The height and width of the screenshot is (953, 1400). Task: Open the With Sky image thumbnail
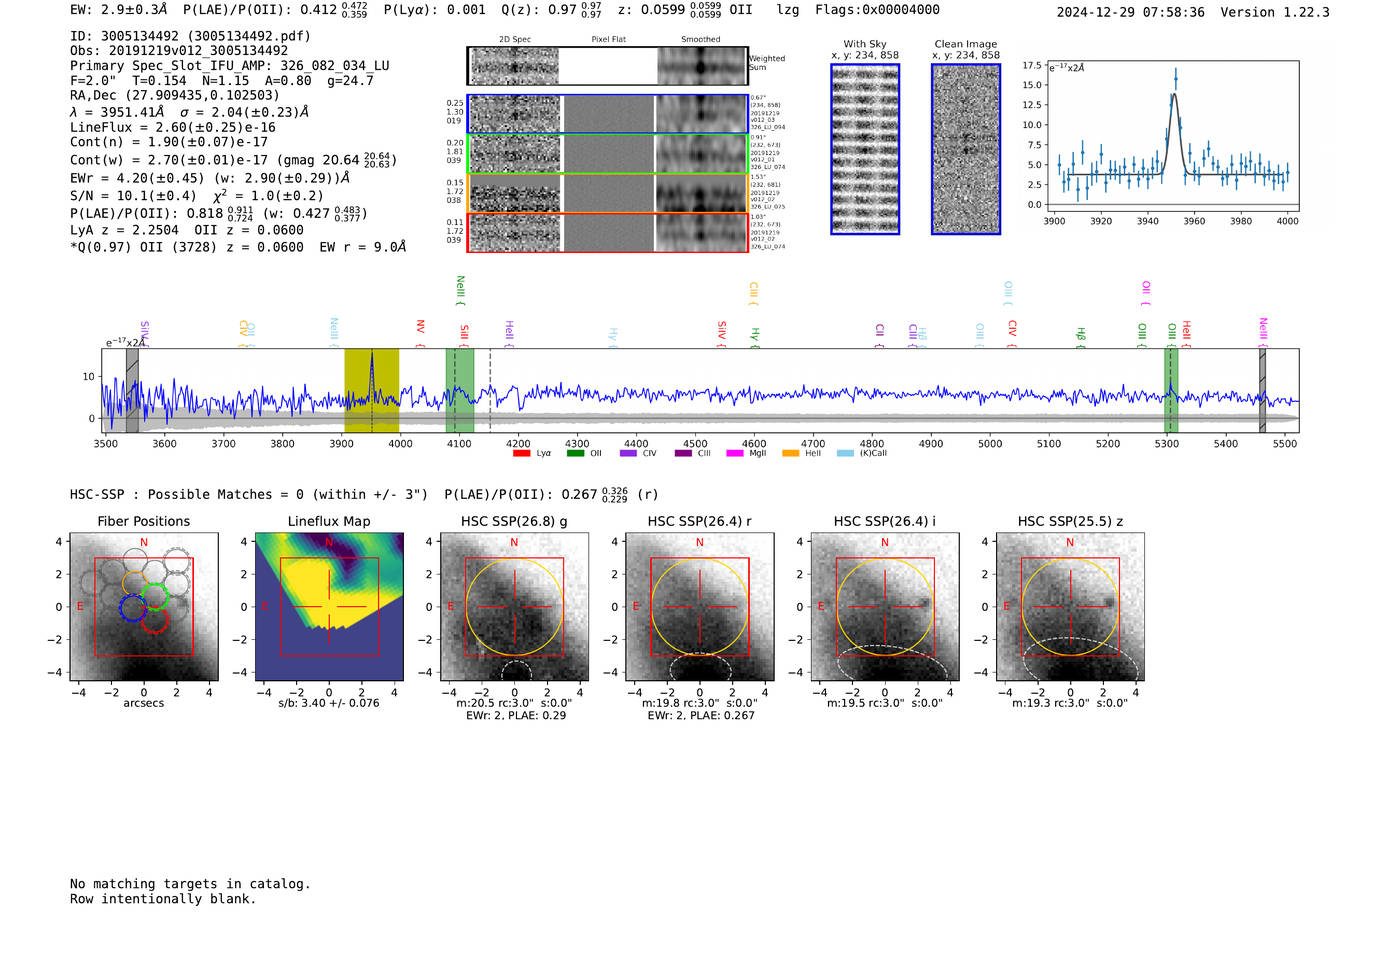(x=865, y=149)
